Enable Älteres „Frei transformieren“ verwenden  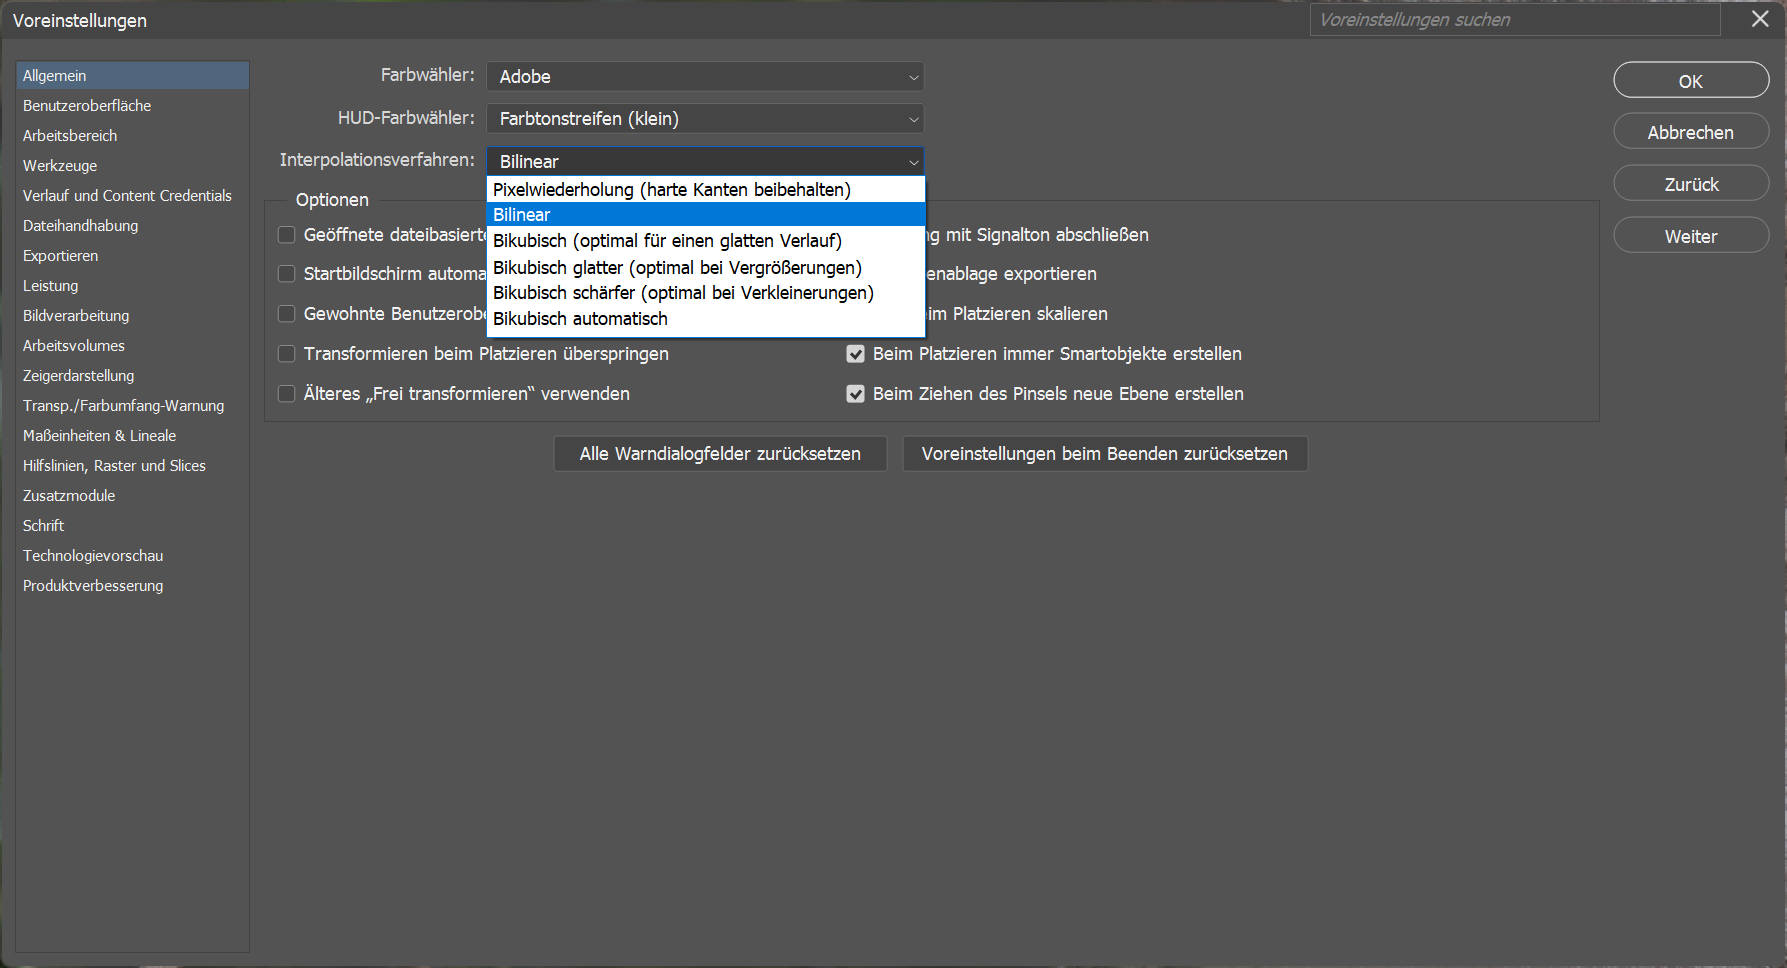tap(287, 394)
